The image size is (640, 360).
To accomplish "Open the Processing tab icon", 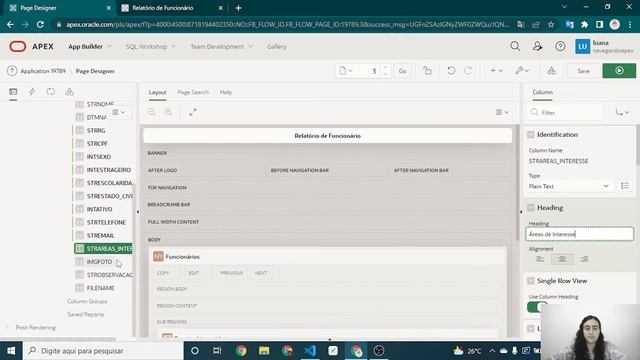I will click(x=51, y=91).
